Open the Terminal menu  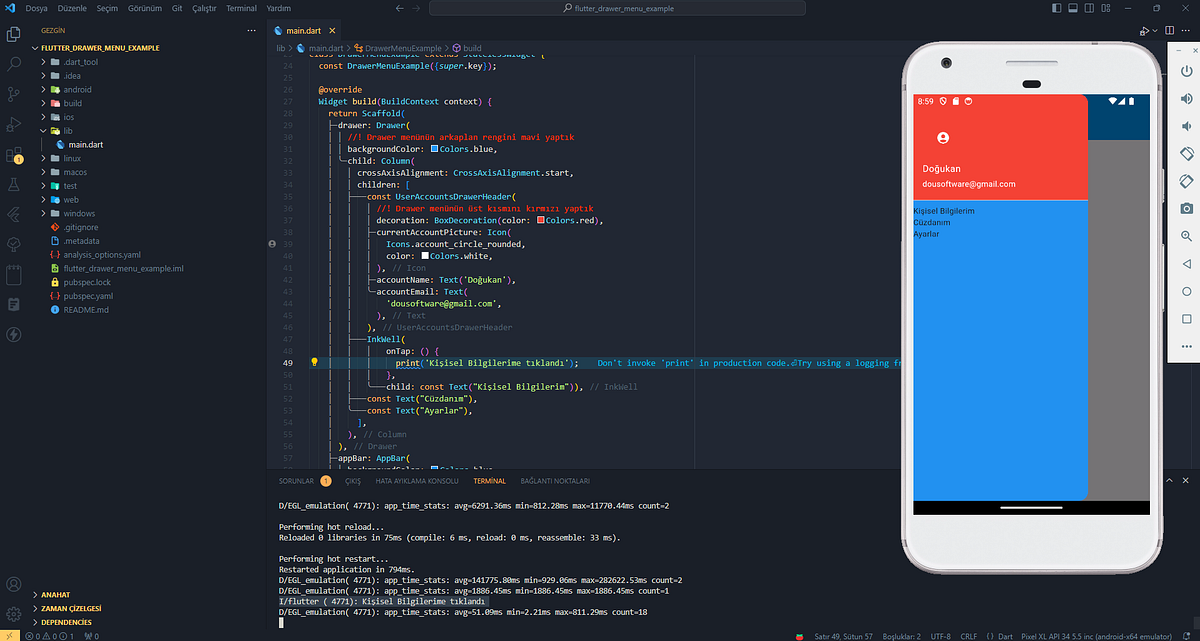(241, 8)
